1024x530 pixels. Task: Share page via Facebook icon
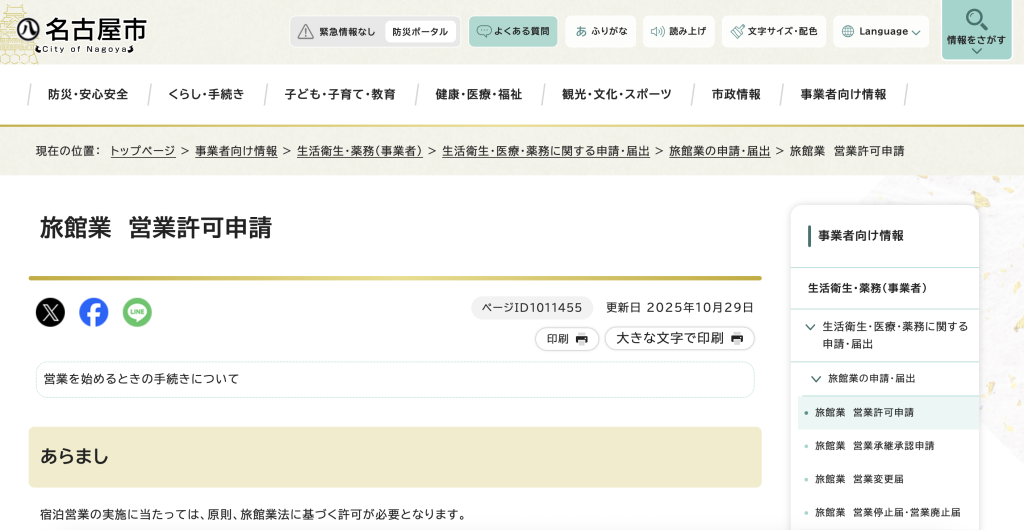coord(94,313)
